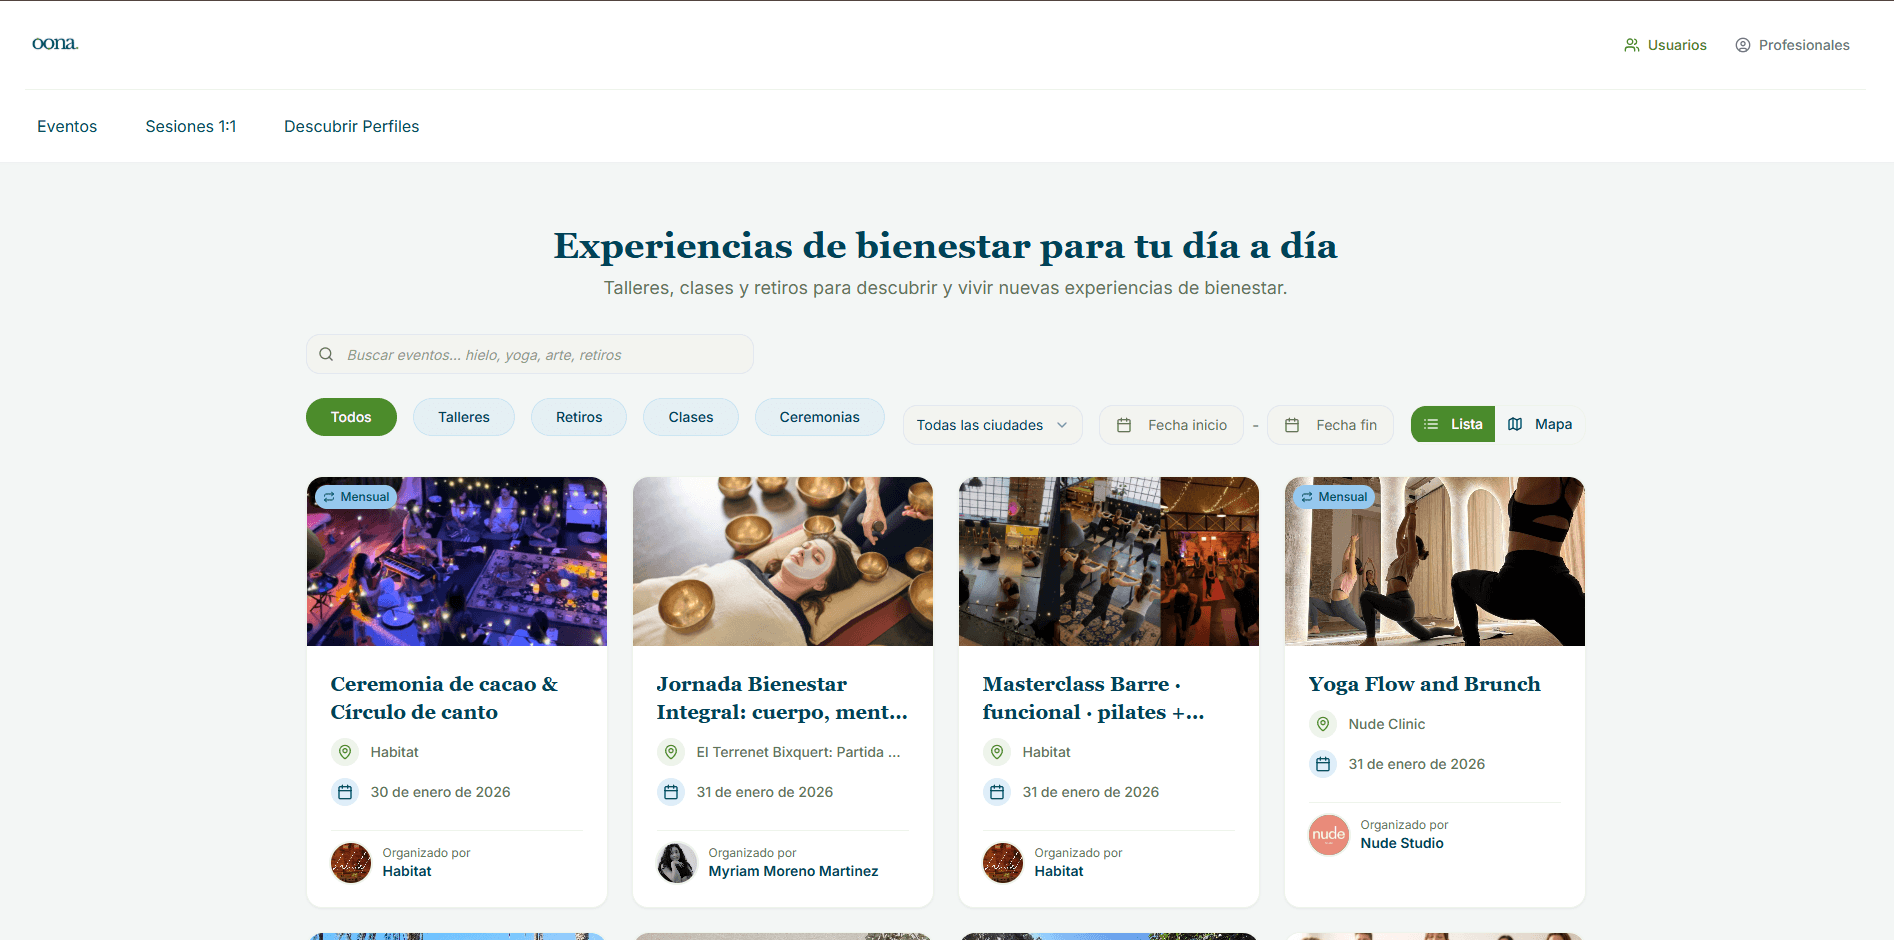Click the calendar icon in Fecha fin
This screenshot has width=1894, height=940.
[x=1292, y=425]
